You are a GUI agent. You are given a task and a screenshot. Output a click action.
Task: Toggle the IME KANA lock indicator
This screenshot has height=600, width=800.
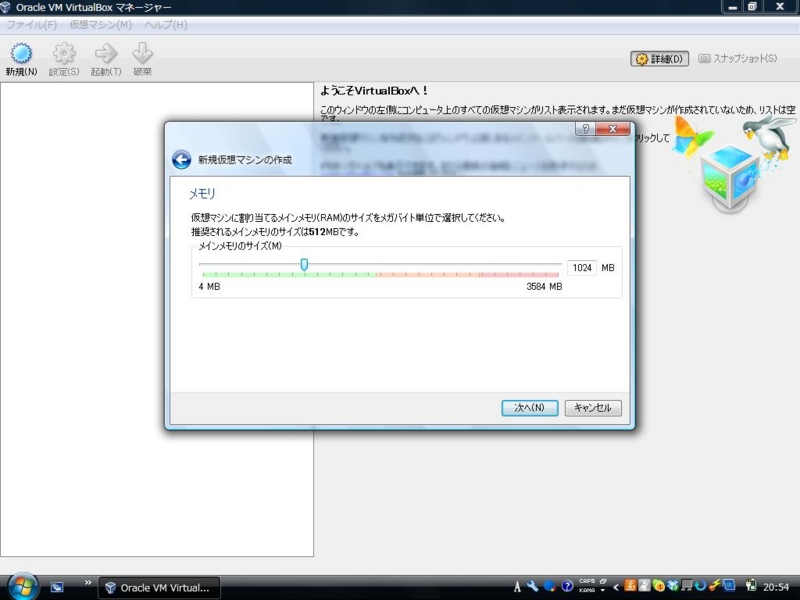coord(587,590)
